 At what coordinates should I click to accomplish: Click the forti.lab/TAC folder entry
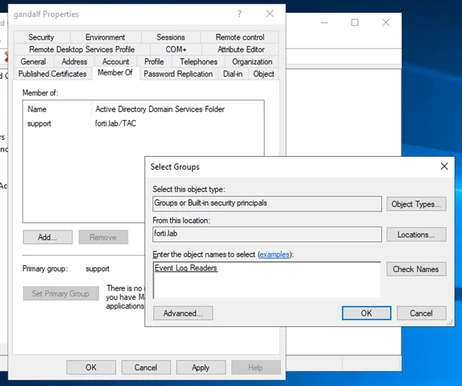pos(115,124)
